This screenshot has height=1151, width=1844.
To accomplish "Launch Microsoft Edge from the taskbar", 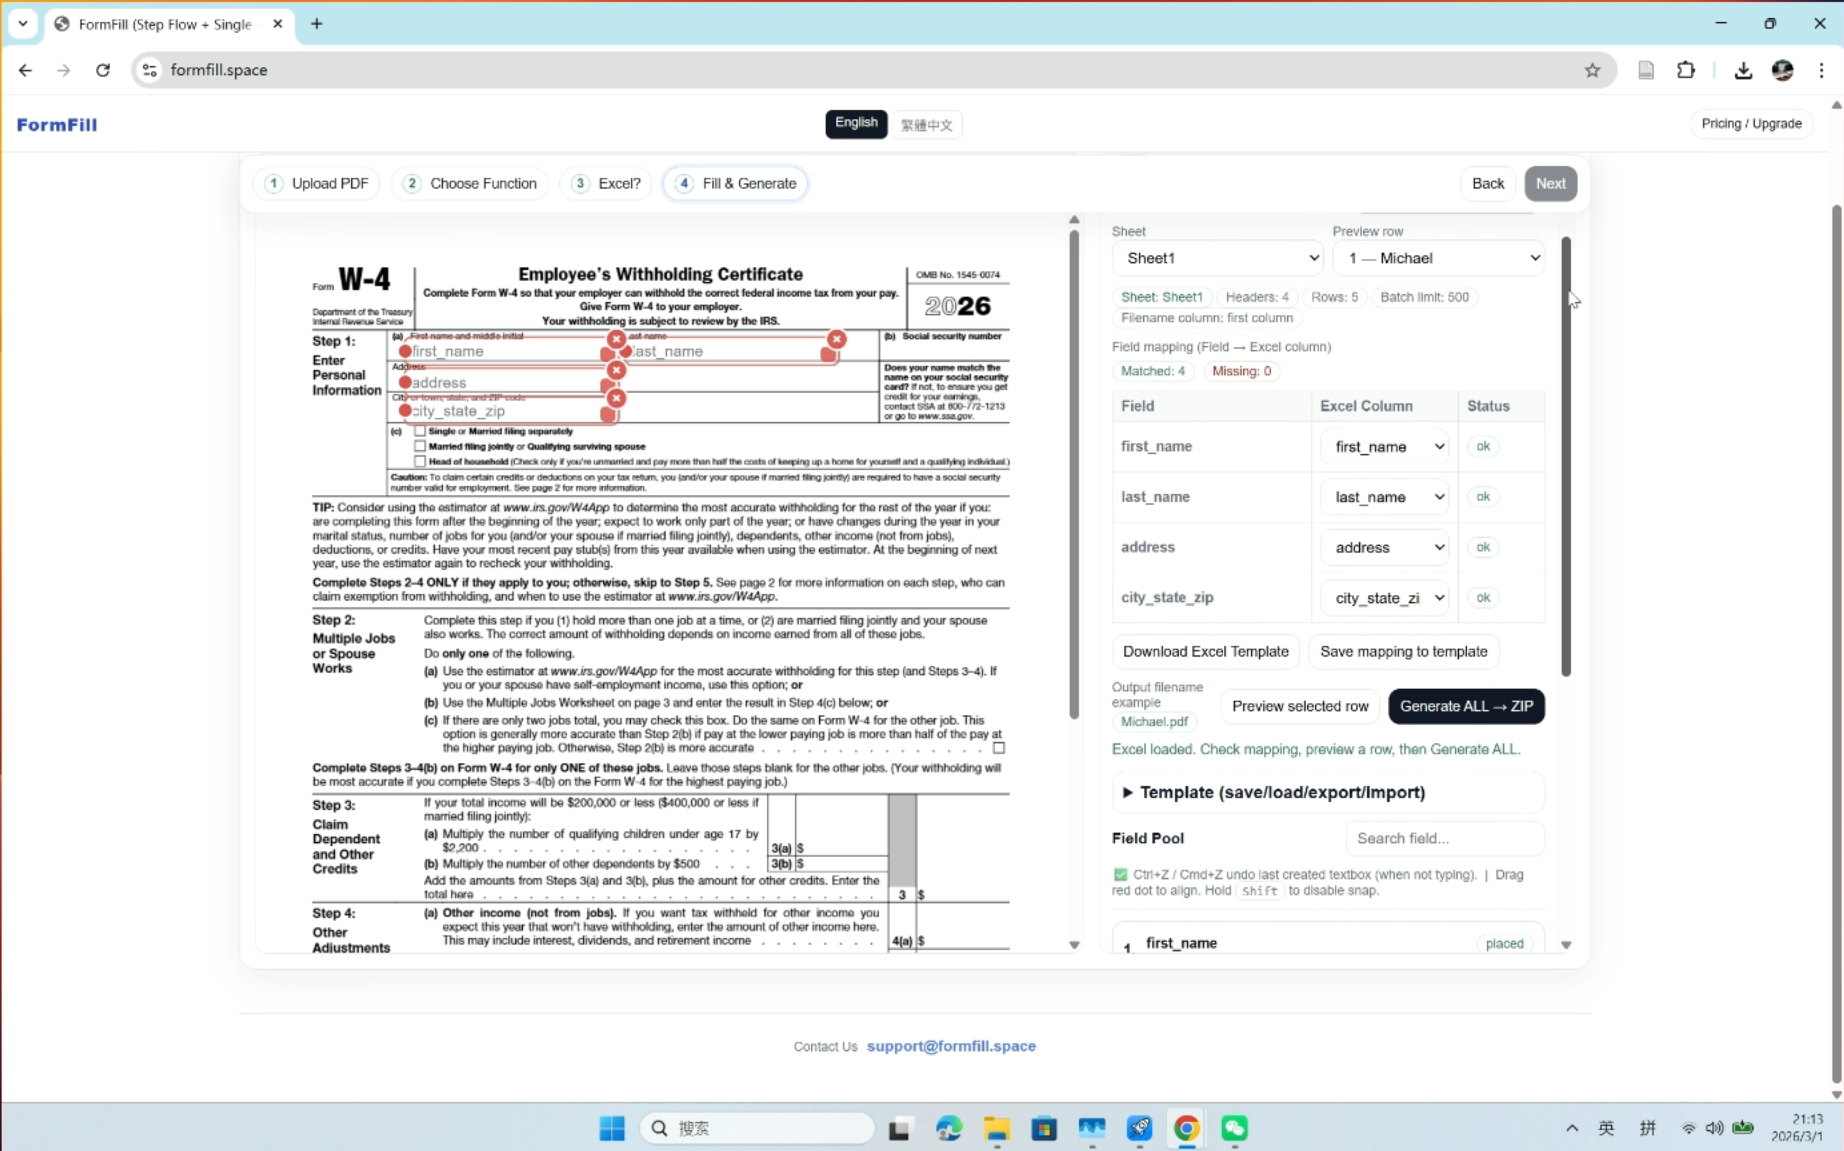I will pos(947,1128).
